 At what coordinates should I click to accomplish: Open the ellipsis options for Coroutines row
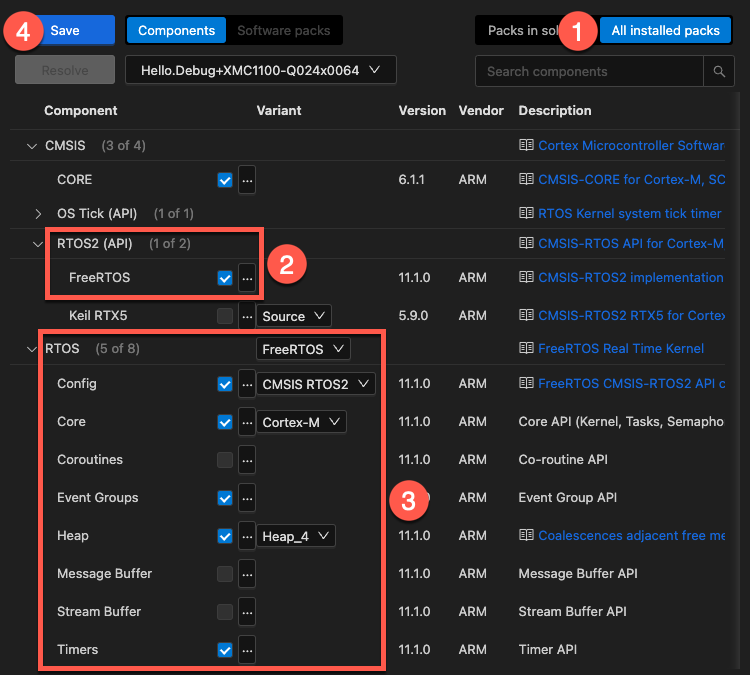pos(247,460)
